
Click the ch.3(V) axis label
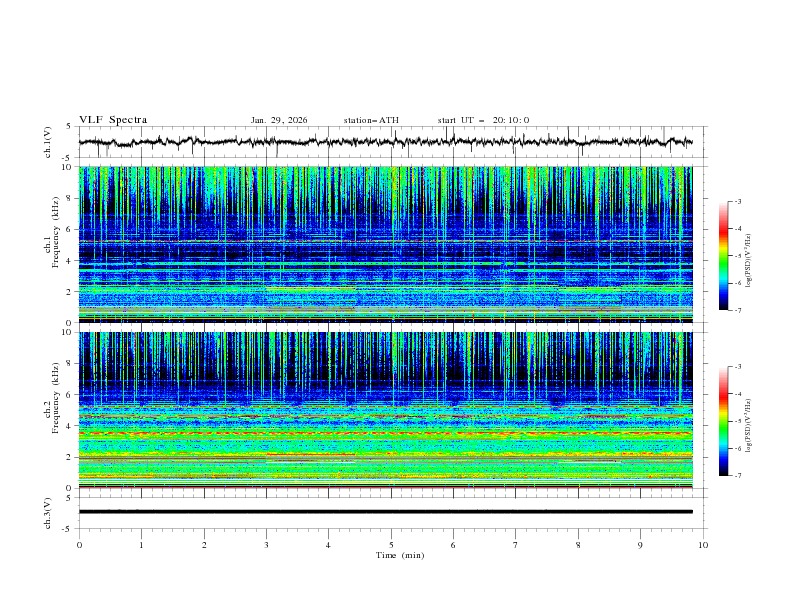pos(47,511)
